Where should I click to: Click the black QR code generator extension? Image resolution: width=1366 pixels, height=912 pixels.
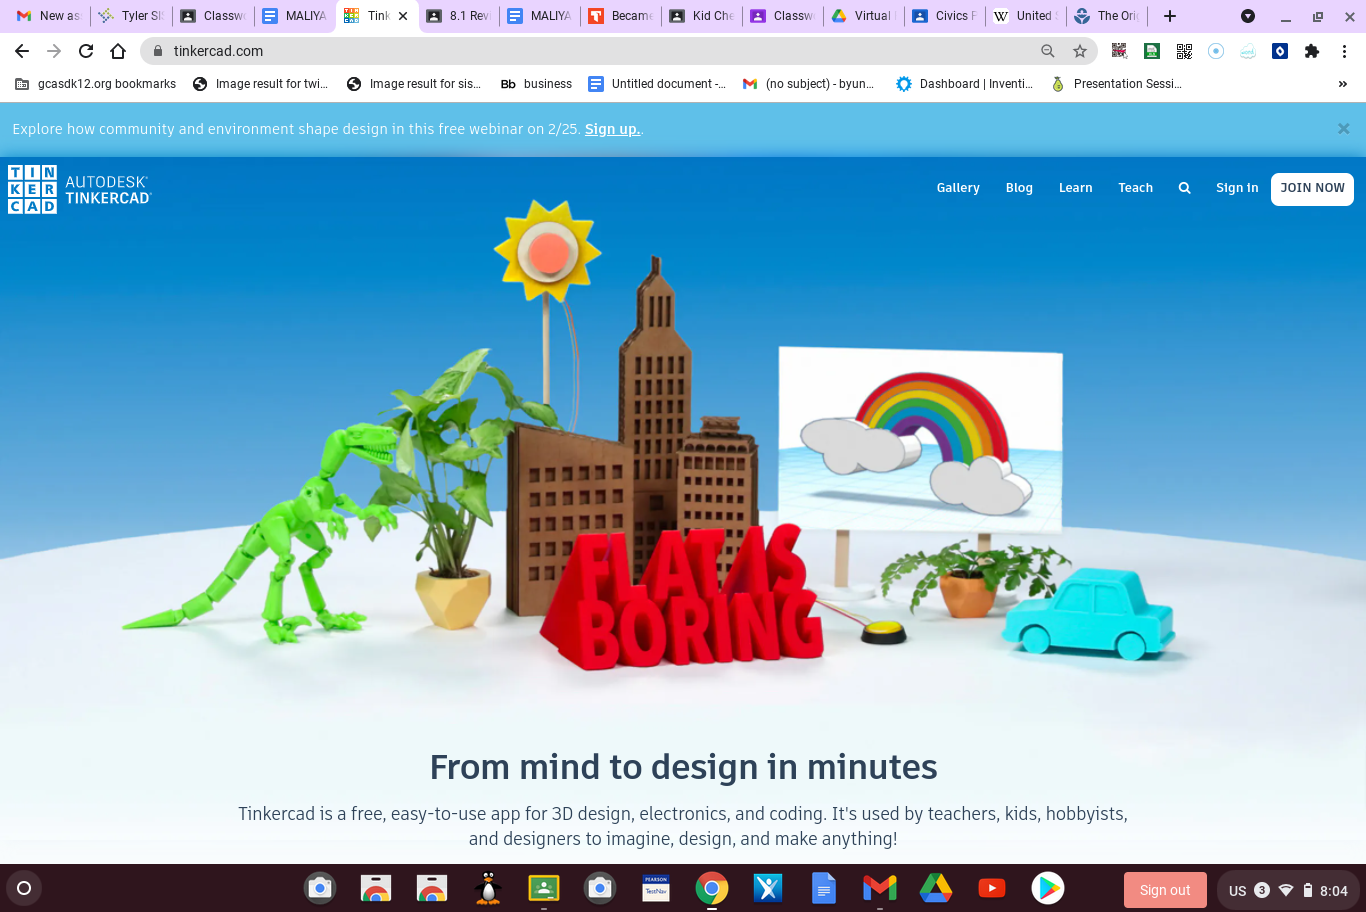point(1184,51)
